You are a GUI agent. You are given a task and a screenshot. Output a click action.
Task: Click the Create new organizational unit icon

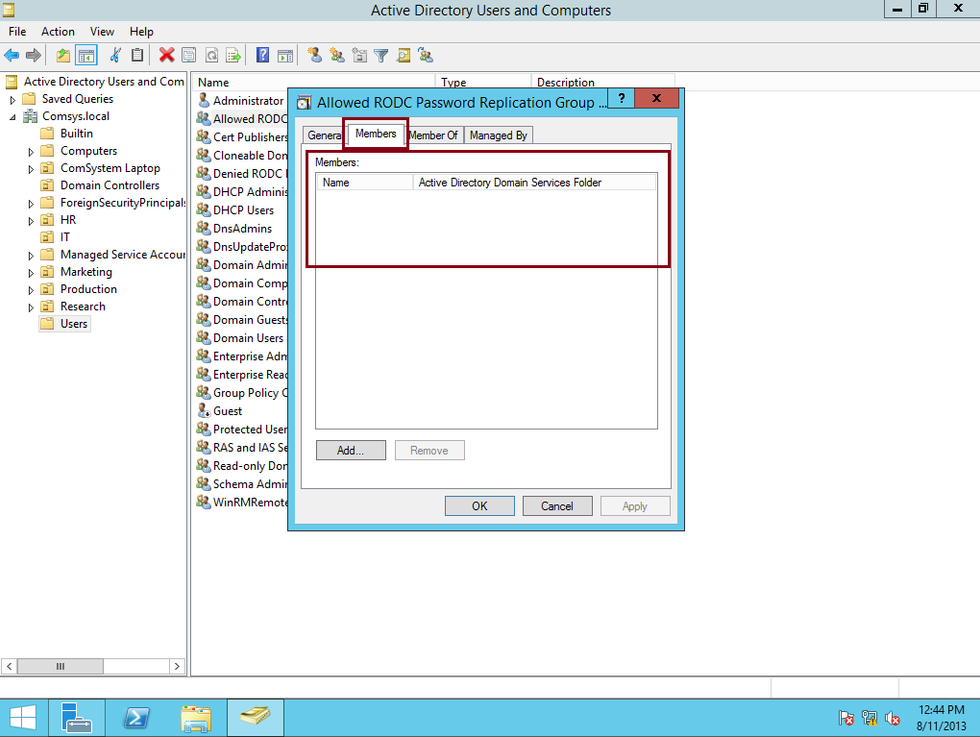coord(359,56)
